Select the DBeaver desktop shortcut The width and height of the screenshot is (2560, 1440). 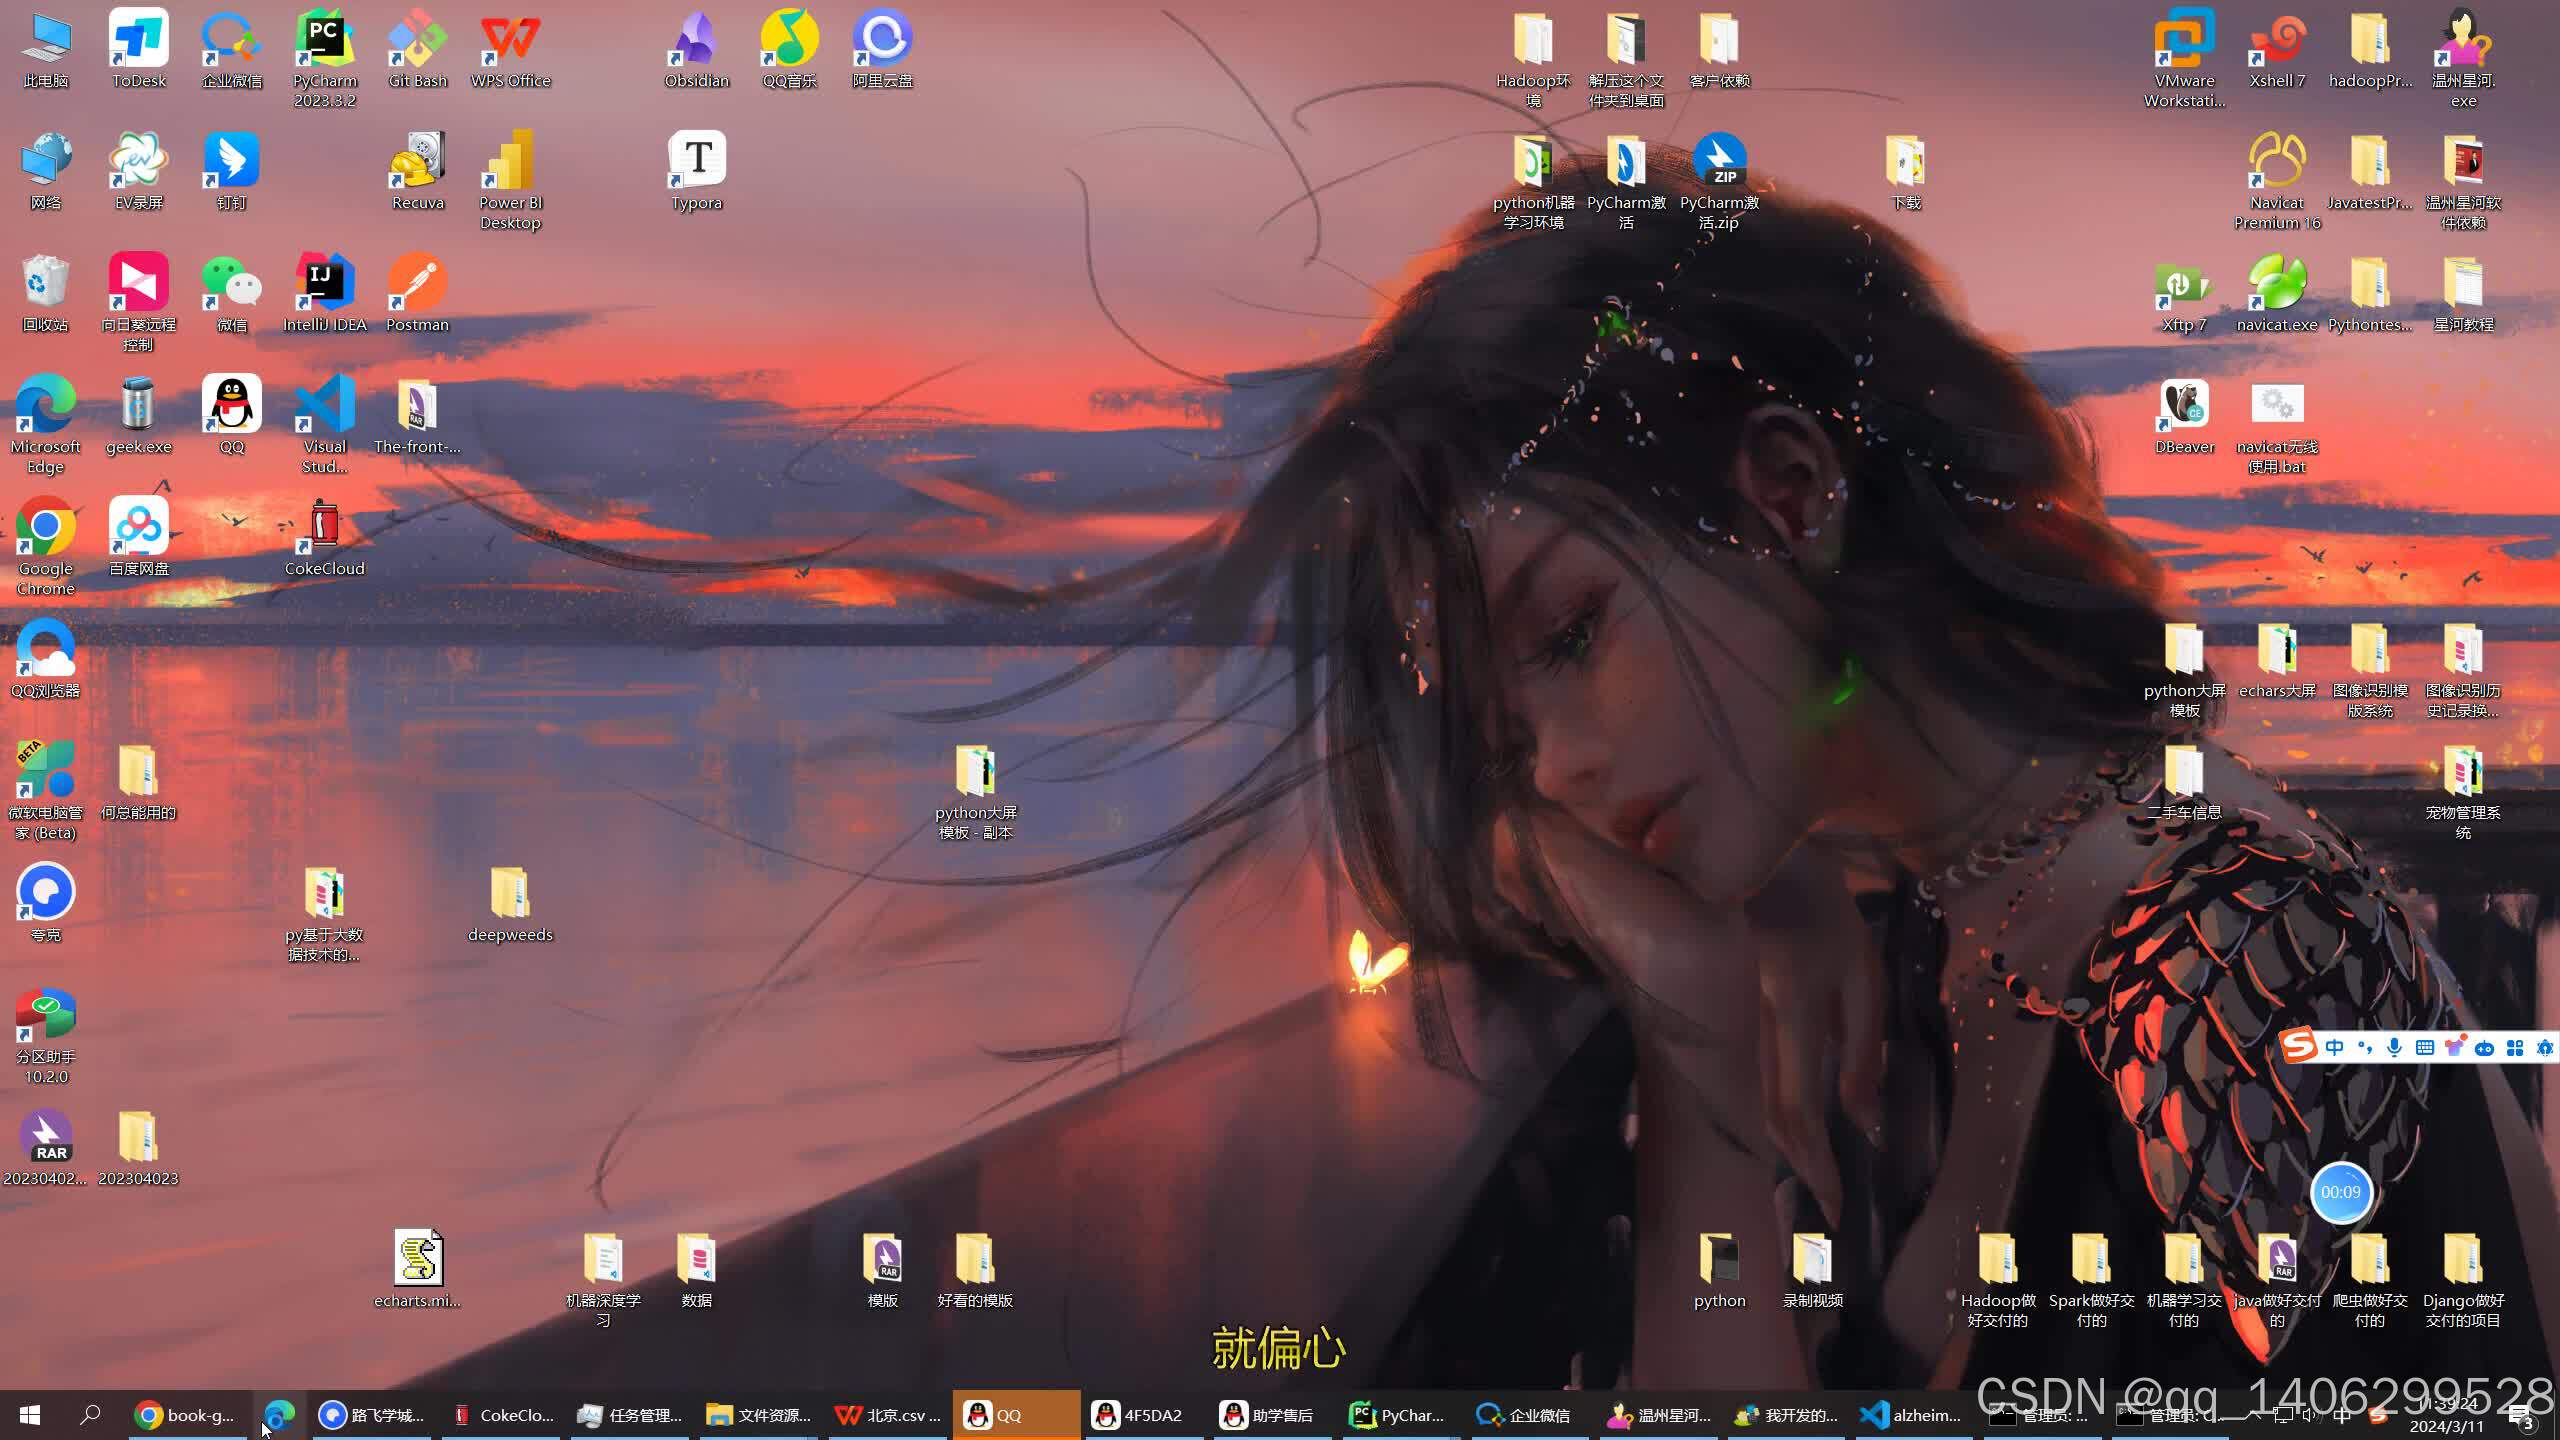pos(2185,416)
